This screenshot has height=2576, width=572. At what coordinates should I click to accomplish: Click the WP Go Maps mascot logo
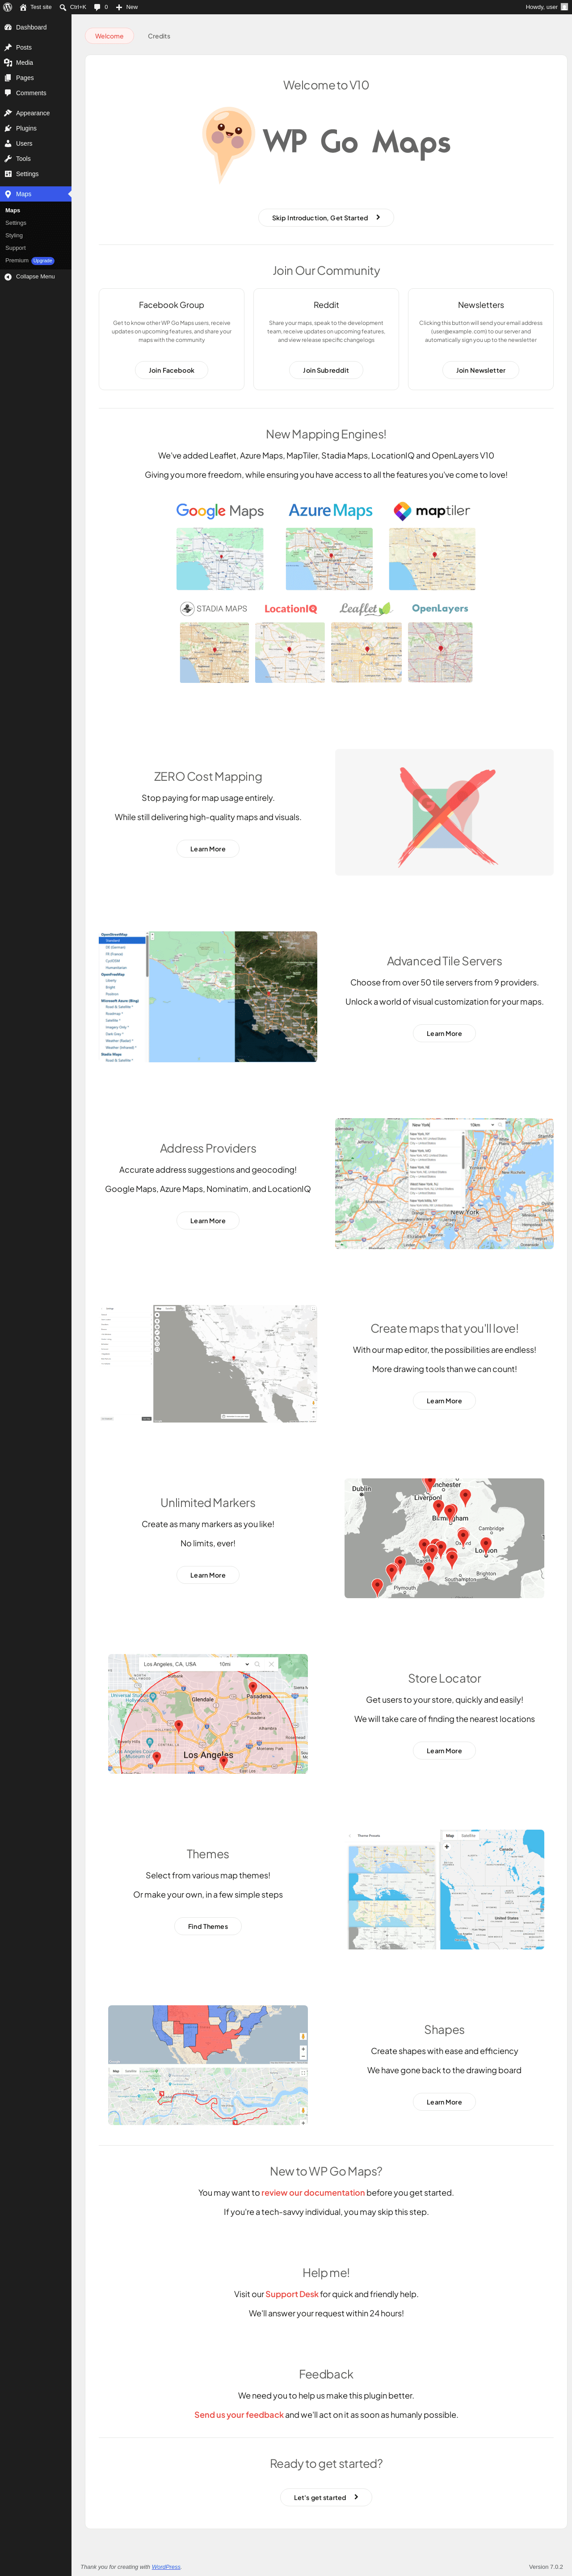point(326,145)
